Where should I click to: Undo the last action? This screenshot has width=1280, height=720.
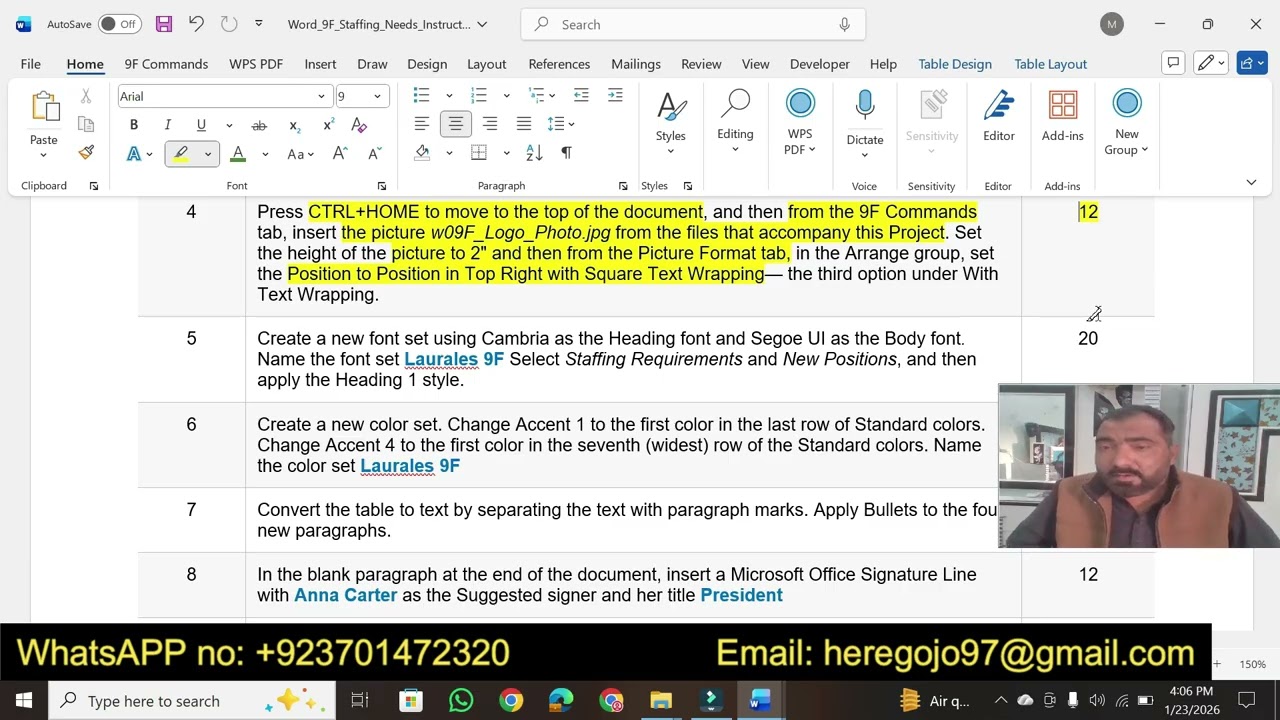click(196, 24)
